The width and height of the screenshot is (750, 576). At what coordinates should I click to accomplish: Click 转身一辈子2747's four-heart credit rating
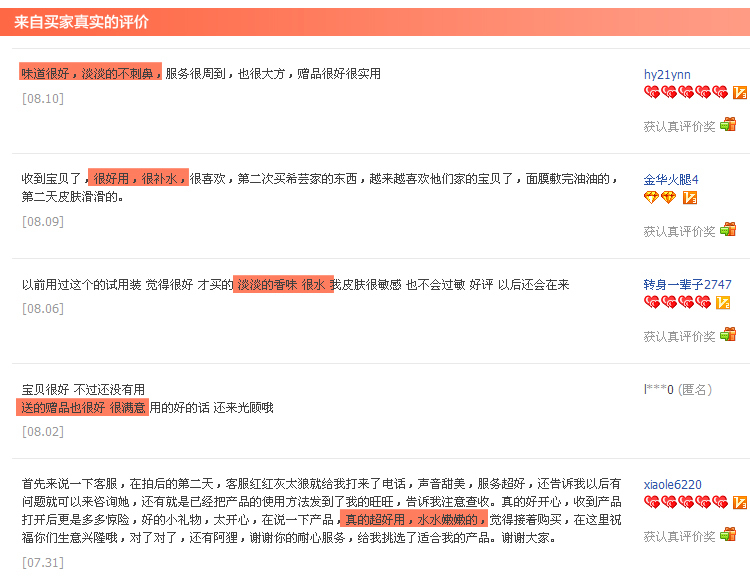(677, 302)
